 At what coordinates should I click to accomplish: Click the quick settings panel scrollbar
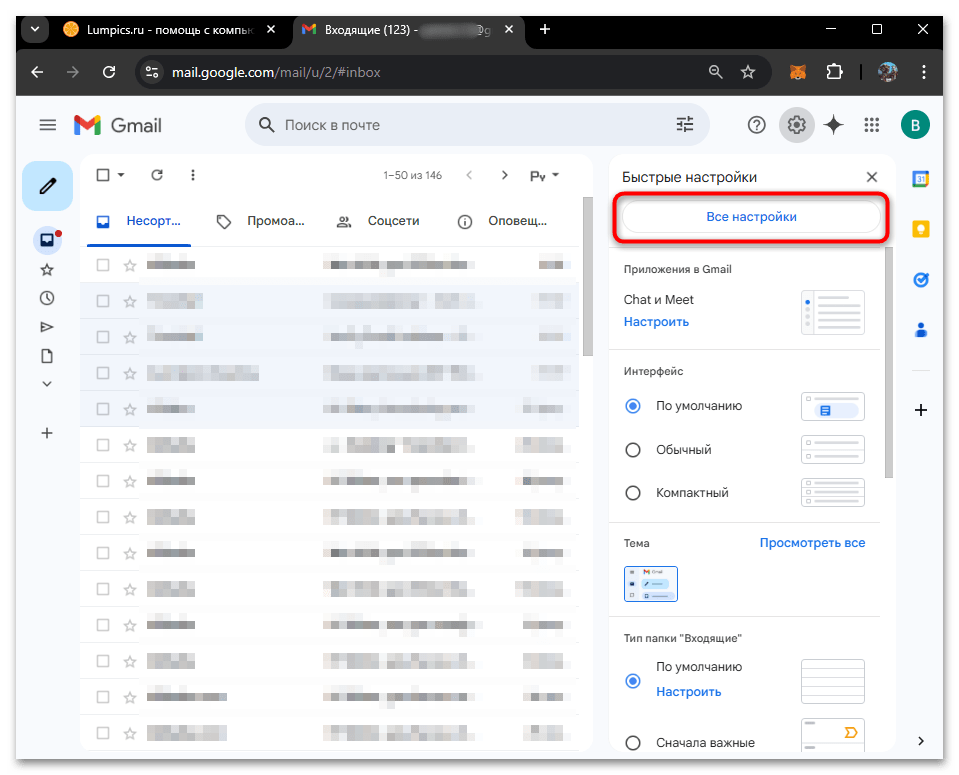tap(889, 362)
